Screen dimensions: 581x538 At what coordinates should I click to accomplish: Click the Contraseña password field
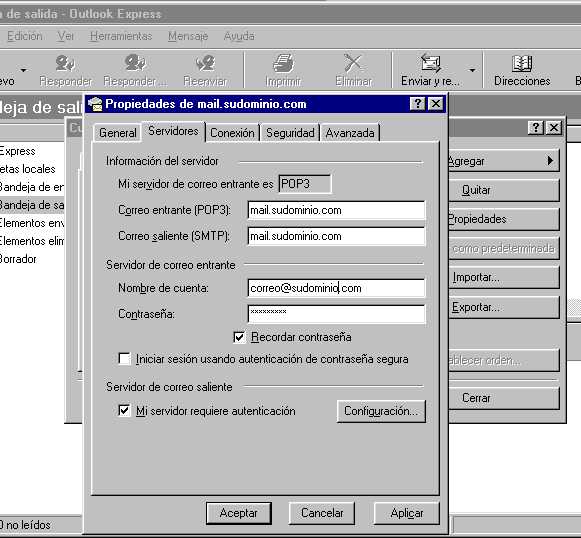[336, 314]
